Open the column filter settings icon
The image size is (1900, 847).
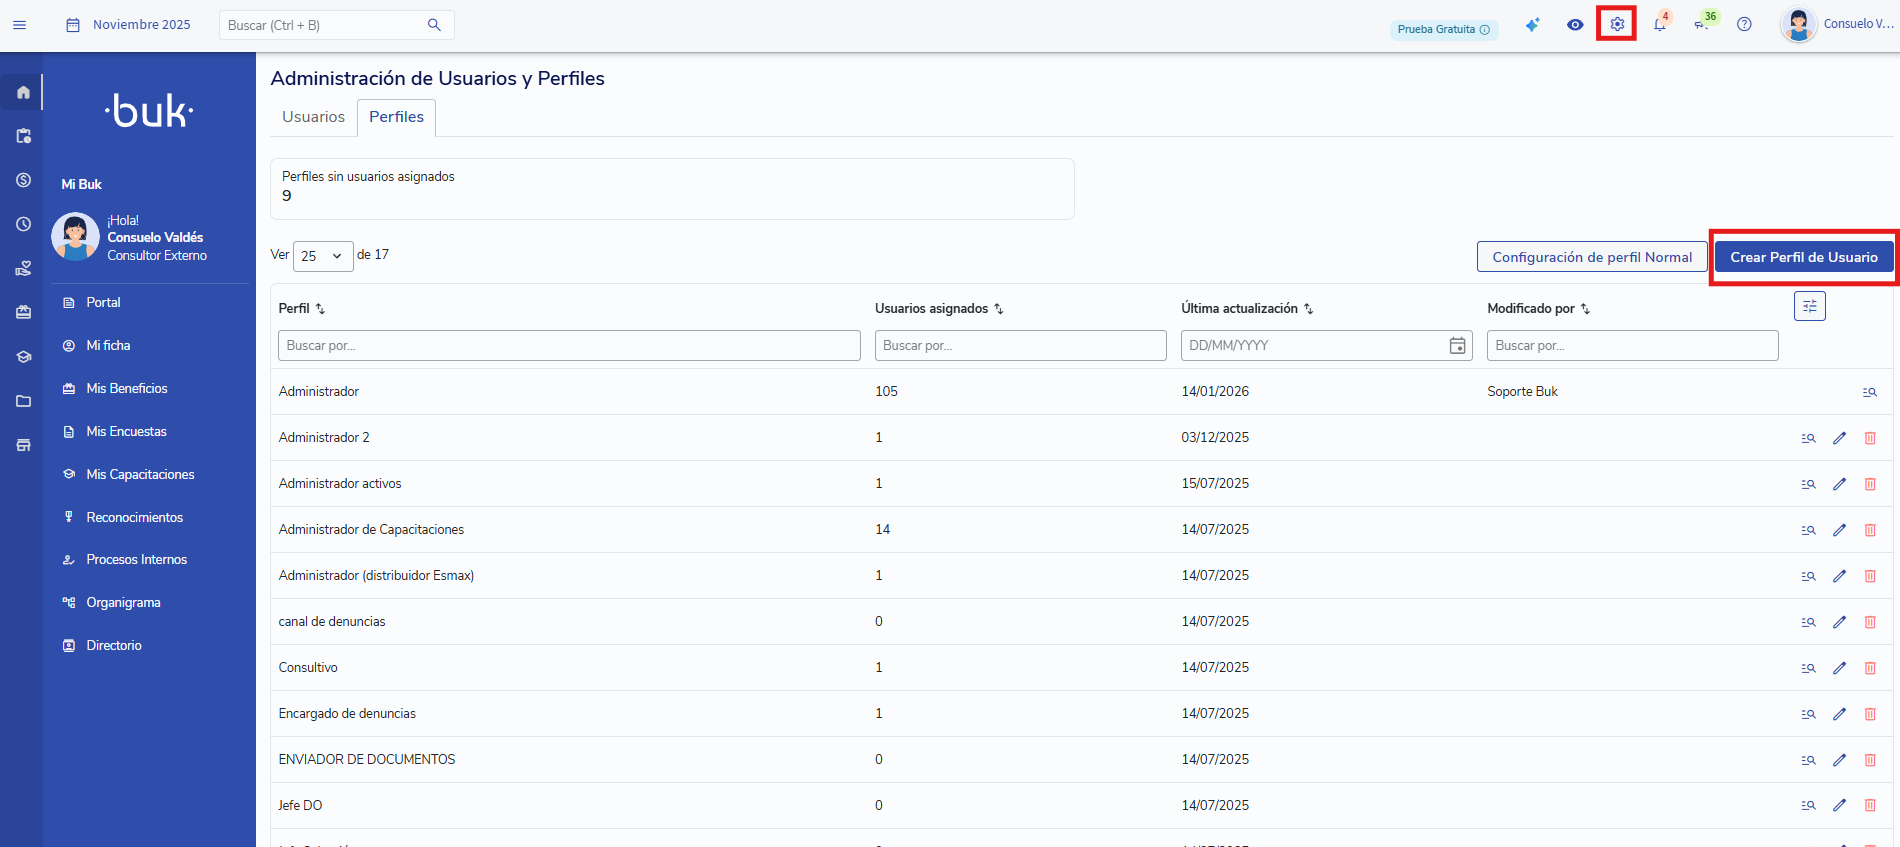click(x=1809, y=307)
